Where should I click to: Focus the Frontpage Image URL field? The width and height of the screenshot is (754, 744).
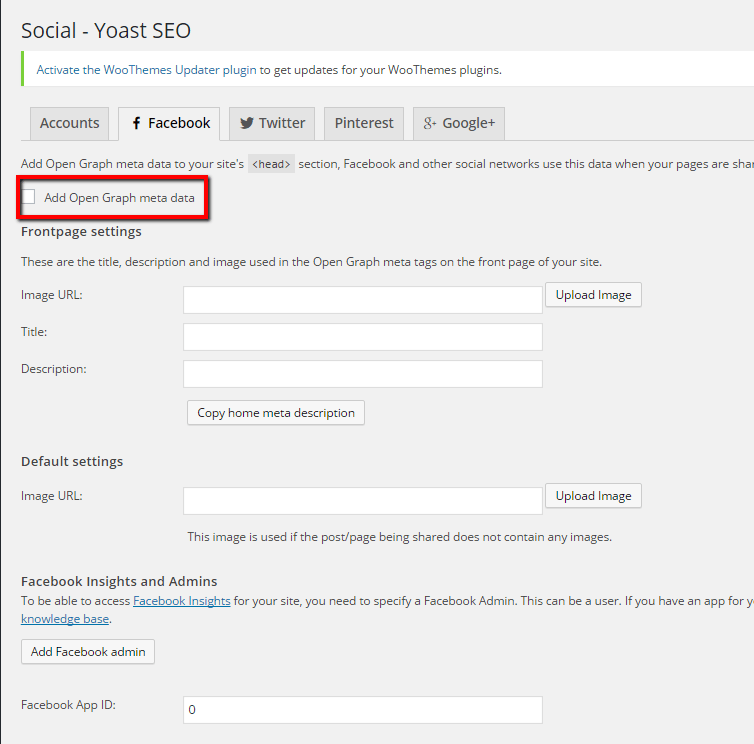tap(363, 300)
